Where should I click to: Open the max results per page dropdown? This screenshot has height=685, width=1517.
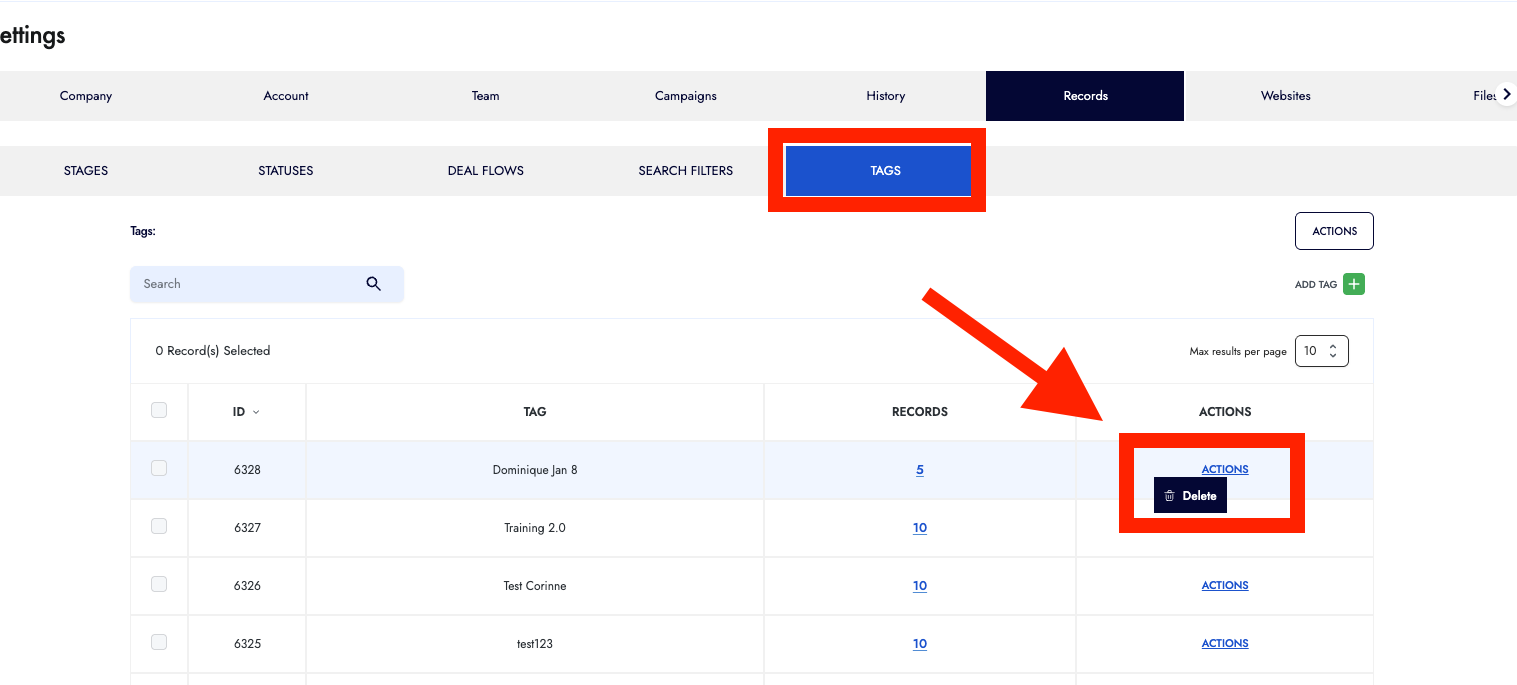(x=1321, y=351)
